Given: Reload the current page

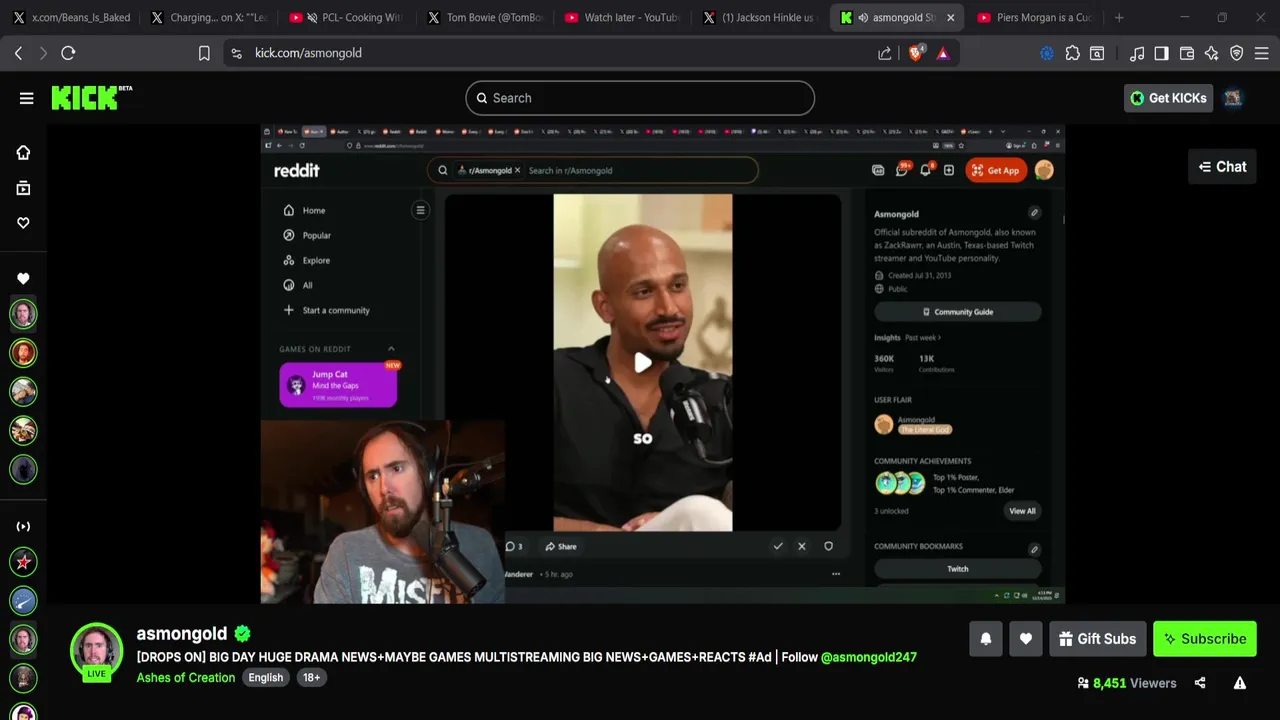Looking at the screenshot, I should pos(68,53).
